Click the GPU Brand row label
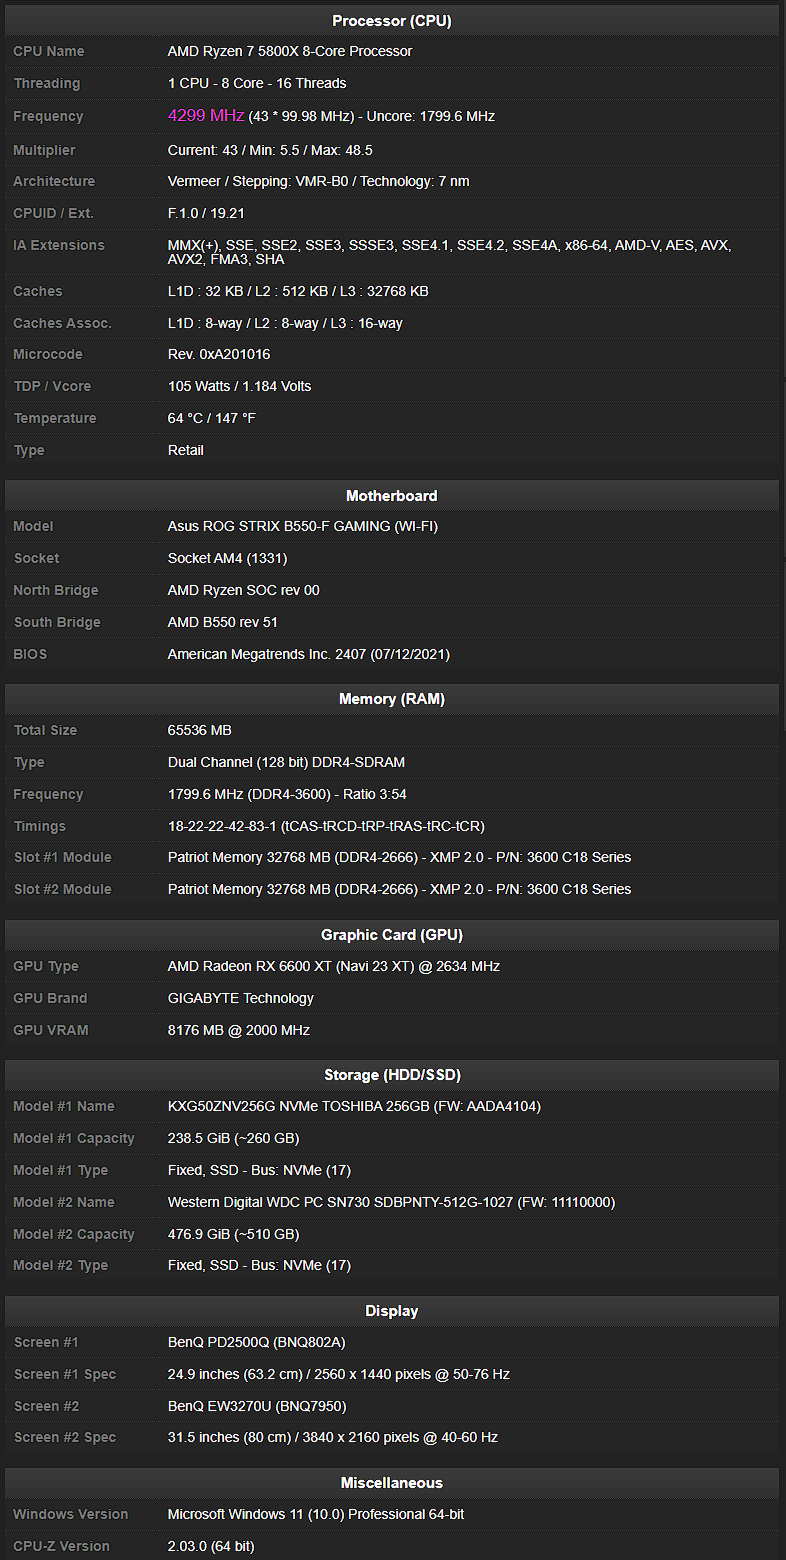Viewport: 786px width, 1560px height. (x=50, y=998)
